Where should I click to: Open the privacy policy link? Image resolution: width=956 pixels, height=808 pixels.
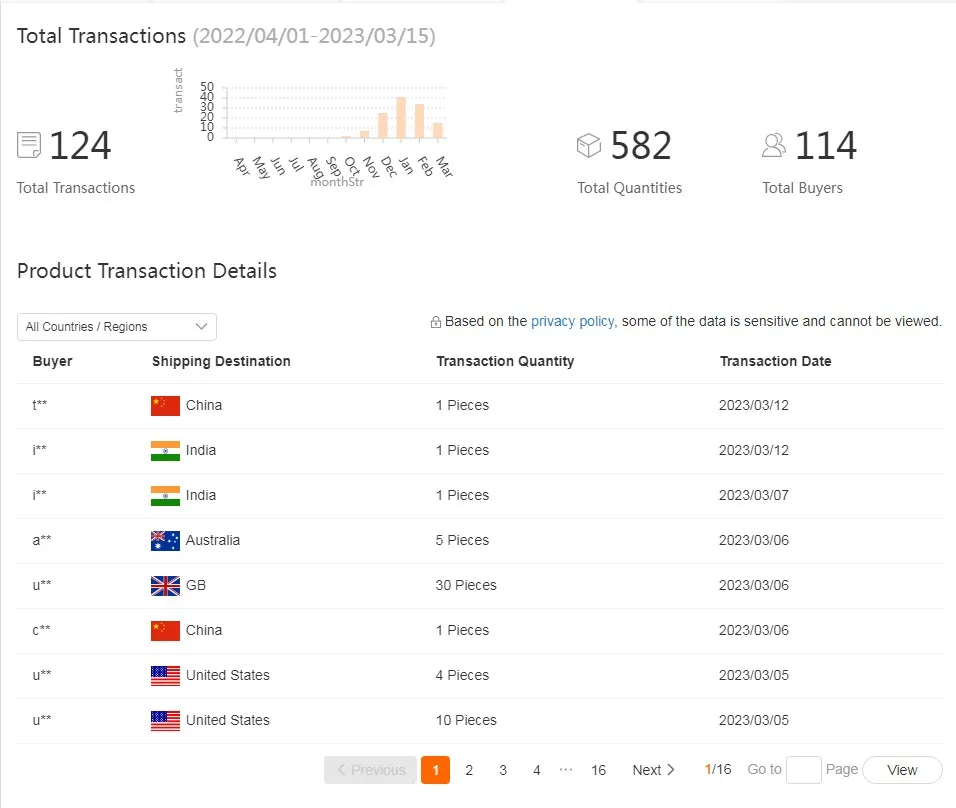click(x=572, y=321)
